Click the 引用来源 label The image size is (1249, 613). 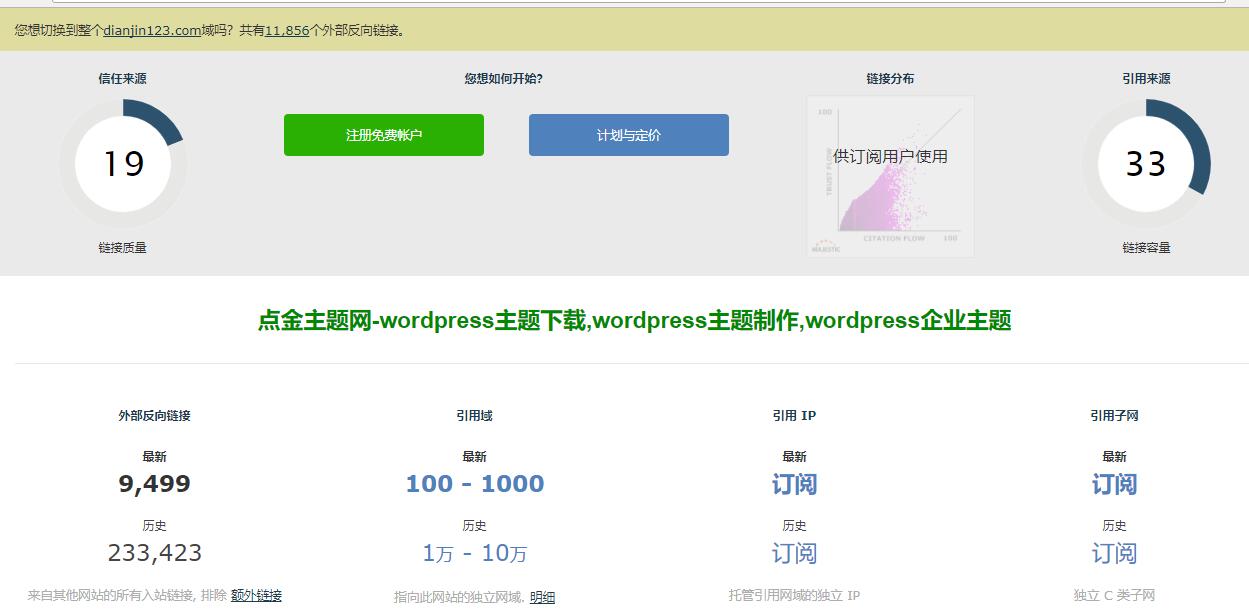click(1146, 78)
